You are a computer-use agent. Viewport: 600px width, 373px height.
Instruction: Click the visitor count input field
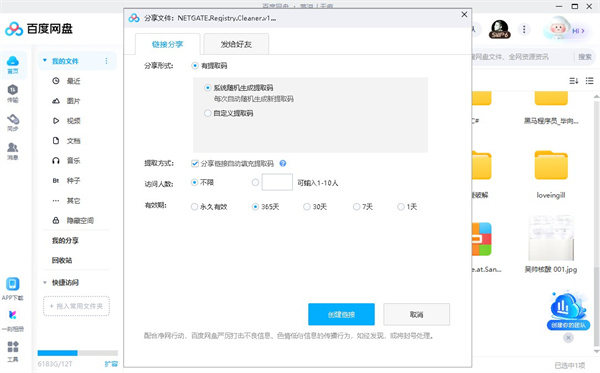[x=277, y=182]
